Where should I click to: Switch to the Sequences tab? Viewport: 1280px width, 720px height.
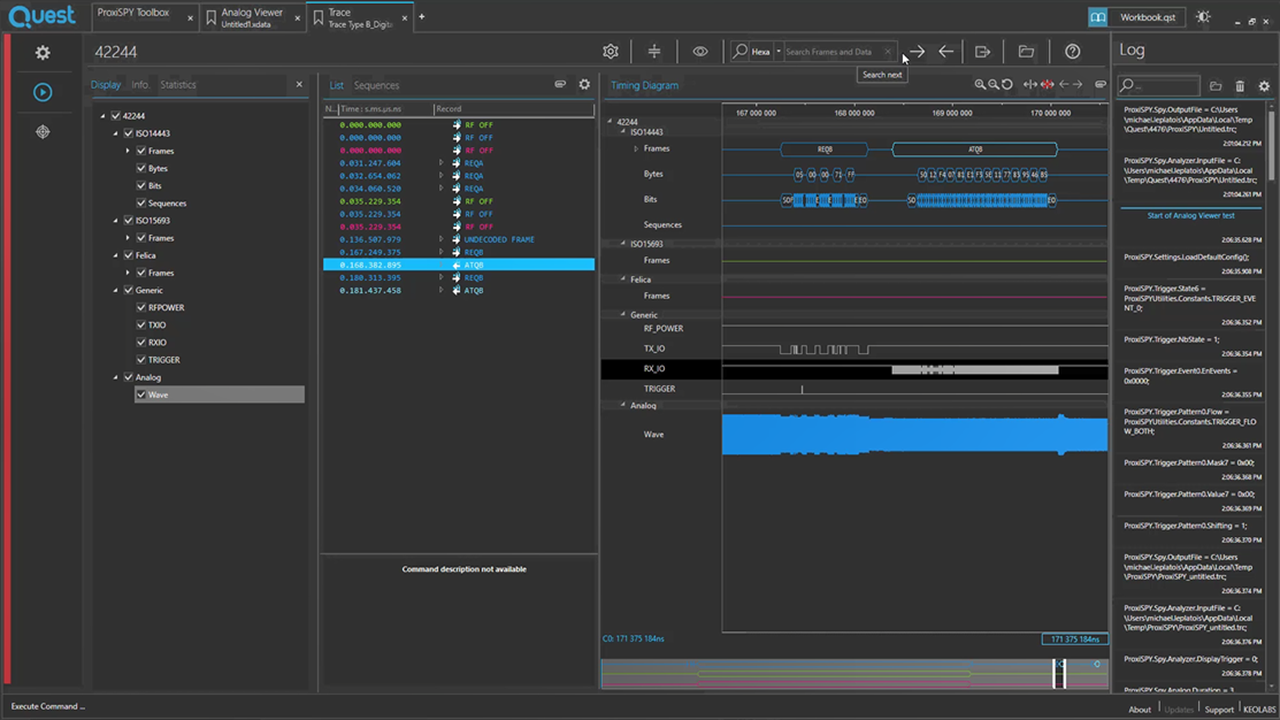tap(376, 85)
